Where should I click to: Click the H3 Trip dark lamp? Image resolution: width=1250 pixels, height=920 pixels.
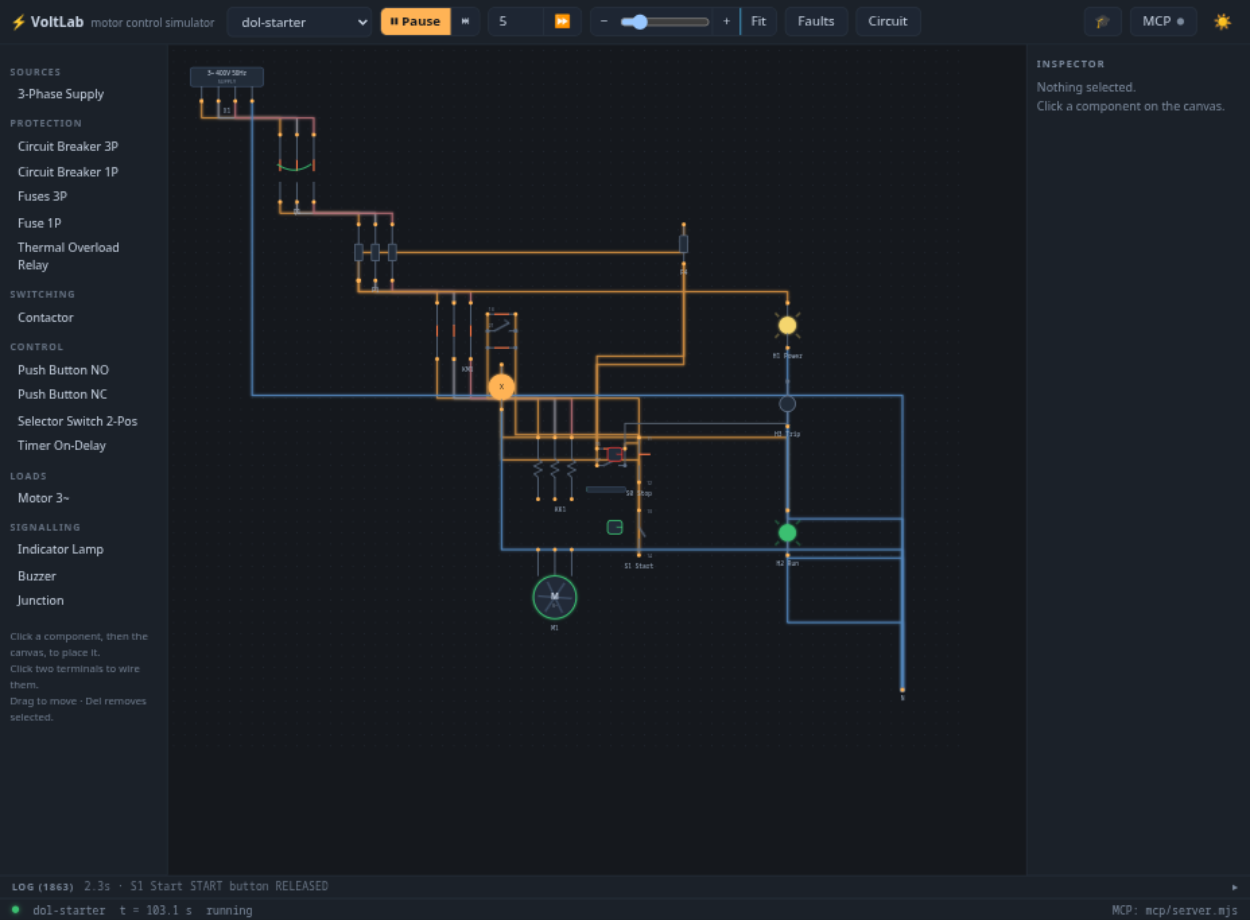click(787, 403)
